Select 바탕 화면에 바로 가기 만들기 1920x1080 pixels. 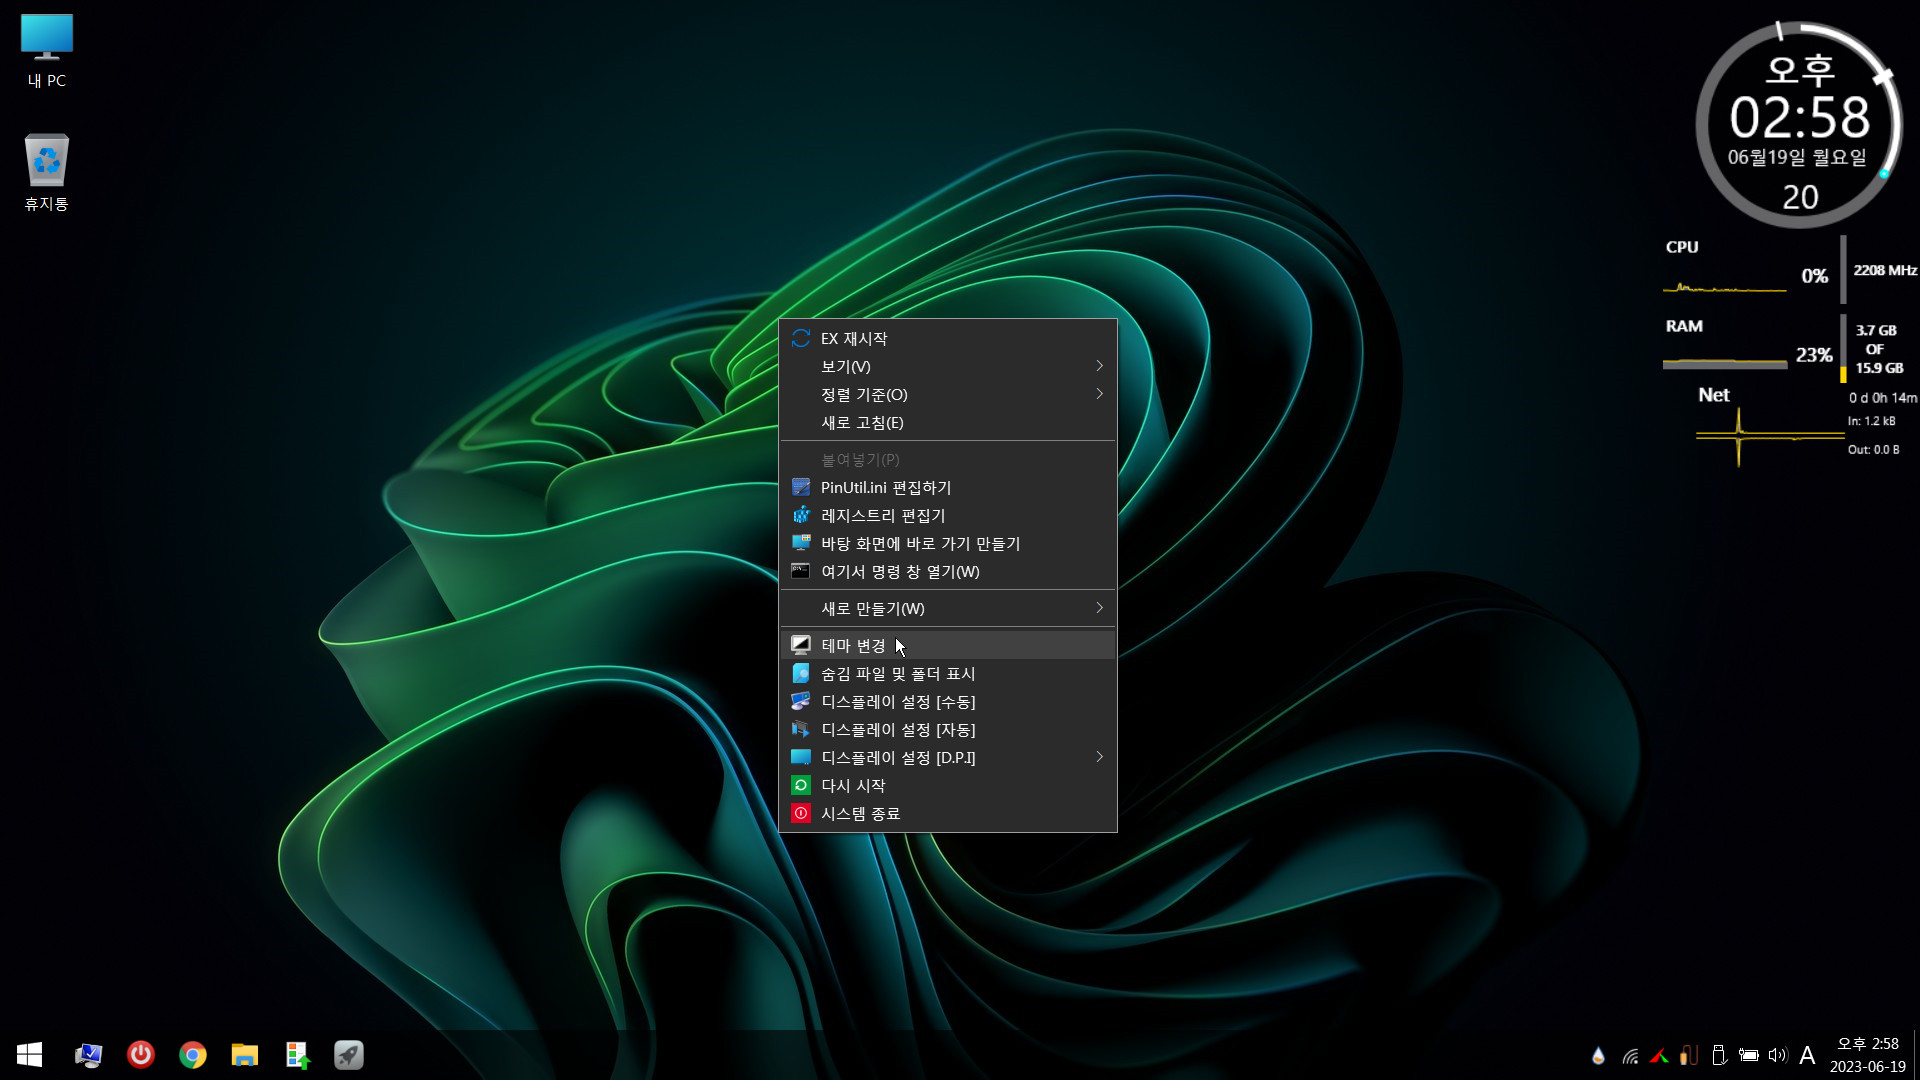coord(948,543)
